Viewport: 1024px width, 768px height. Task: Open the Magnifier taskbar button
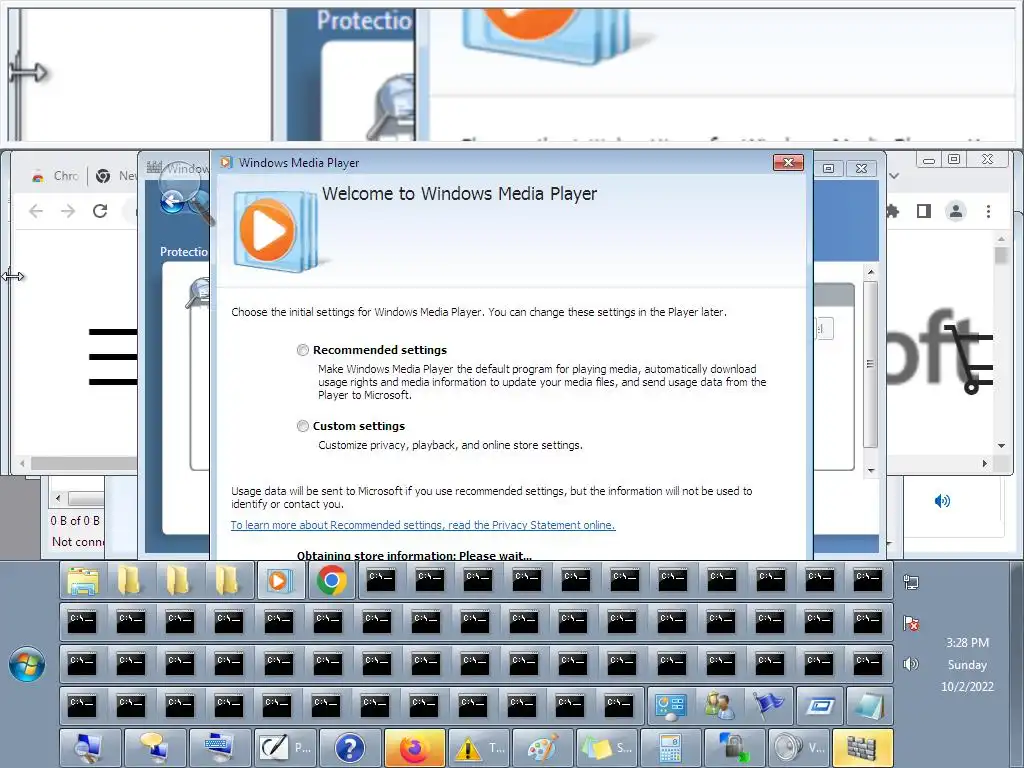coord(90,748)
